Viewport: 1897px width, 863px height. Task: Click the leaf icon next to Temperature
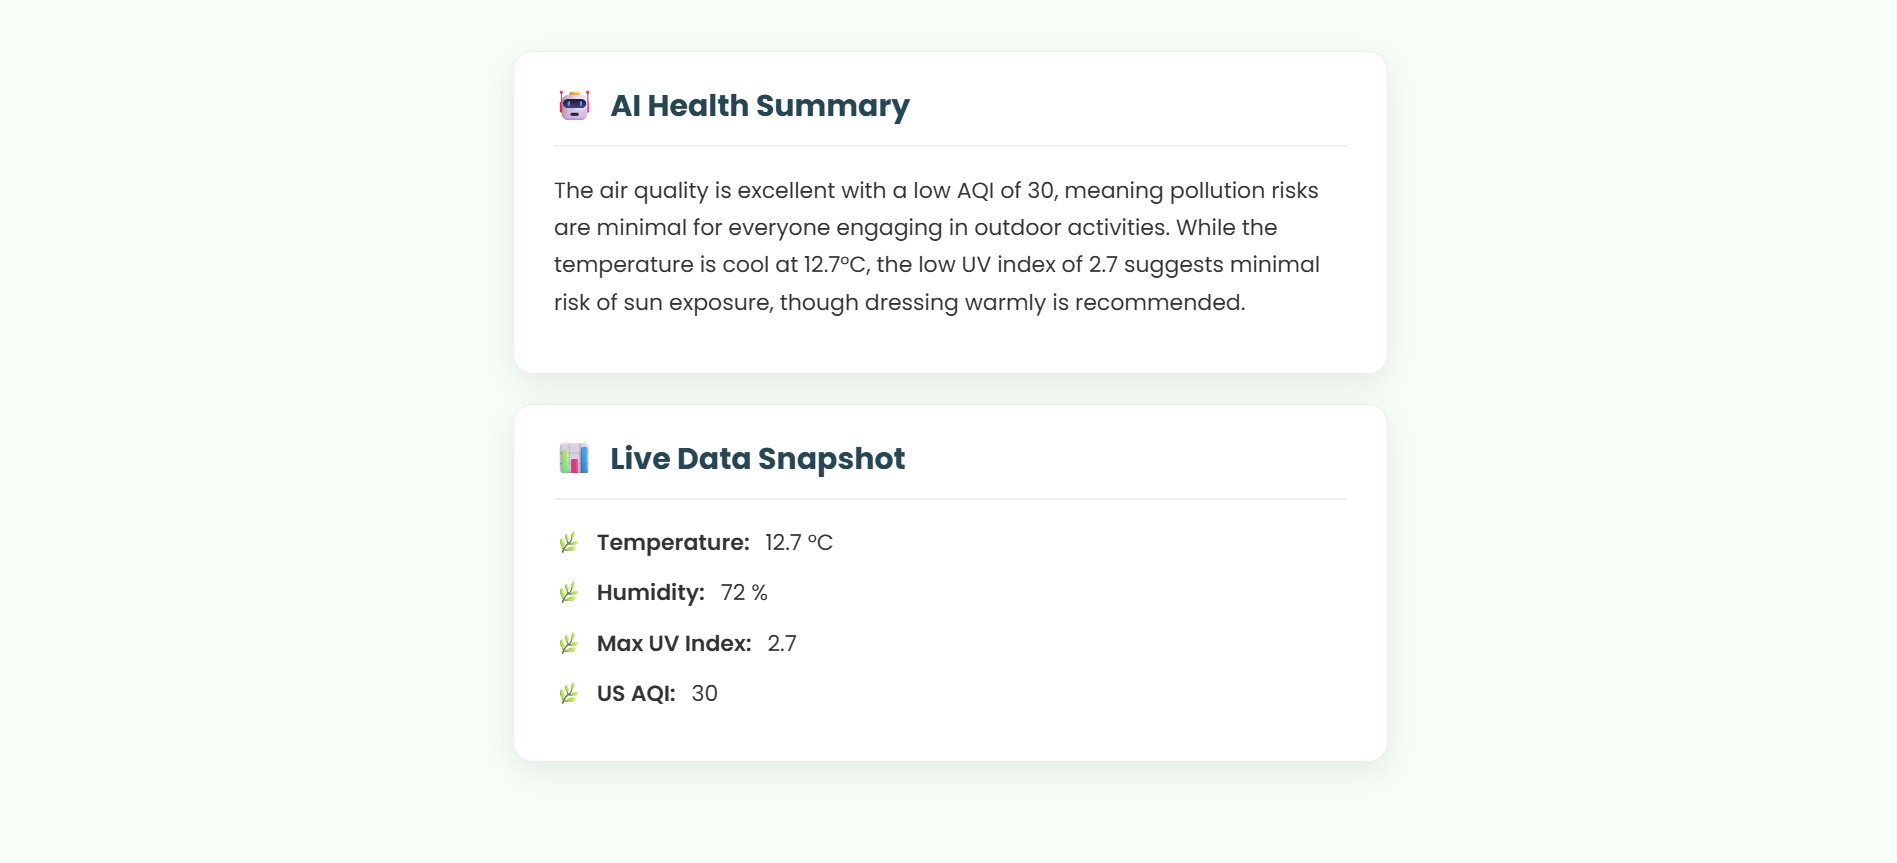(x=568, y=543)
